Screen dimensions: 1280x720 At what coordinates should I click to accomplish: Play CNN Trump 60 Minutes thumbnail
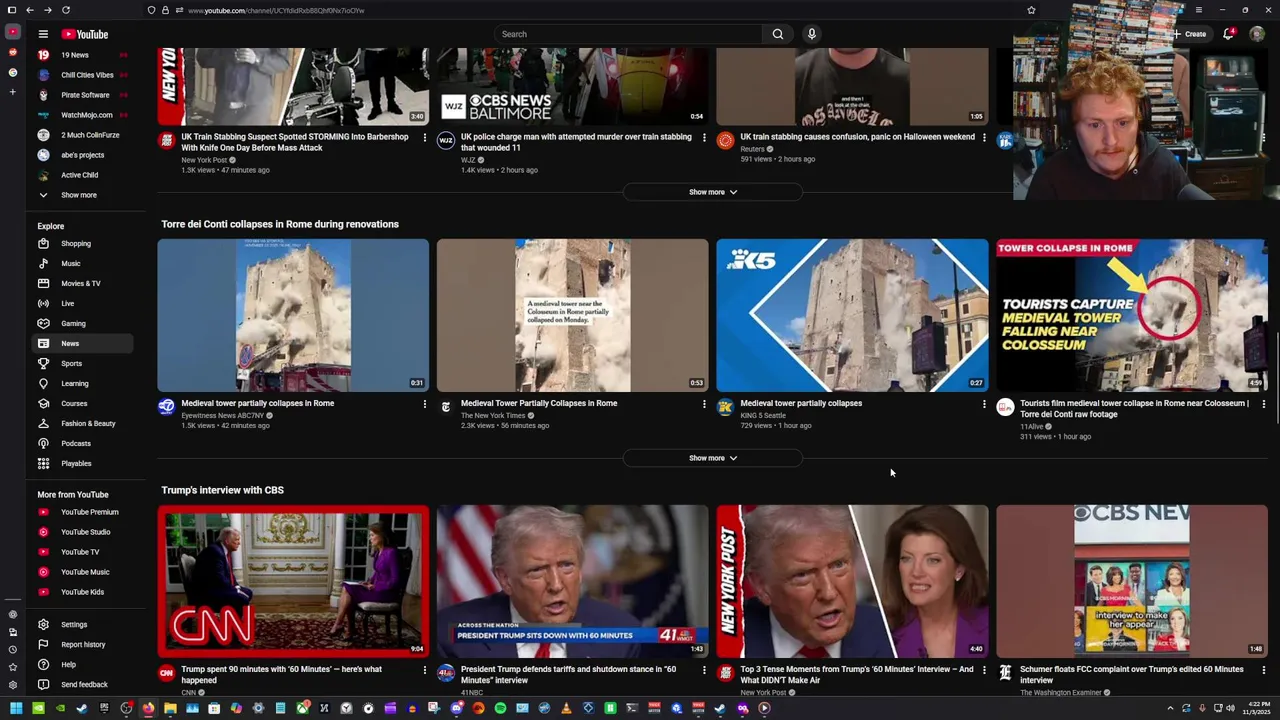293,581
